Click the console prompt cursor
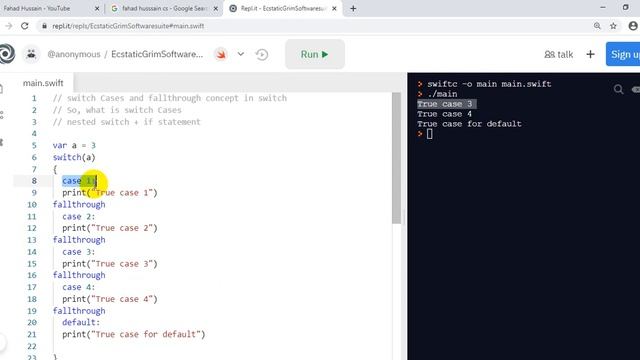 (x=429, y=134)
